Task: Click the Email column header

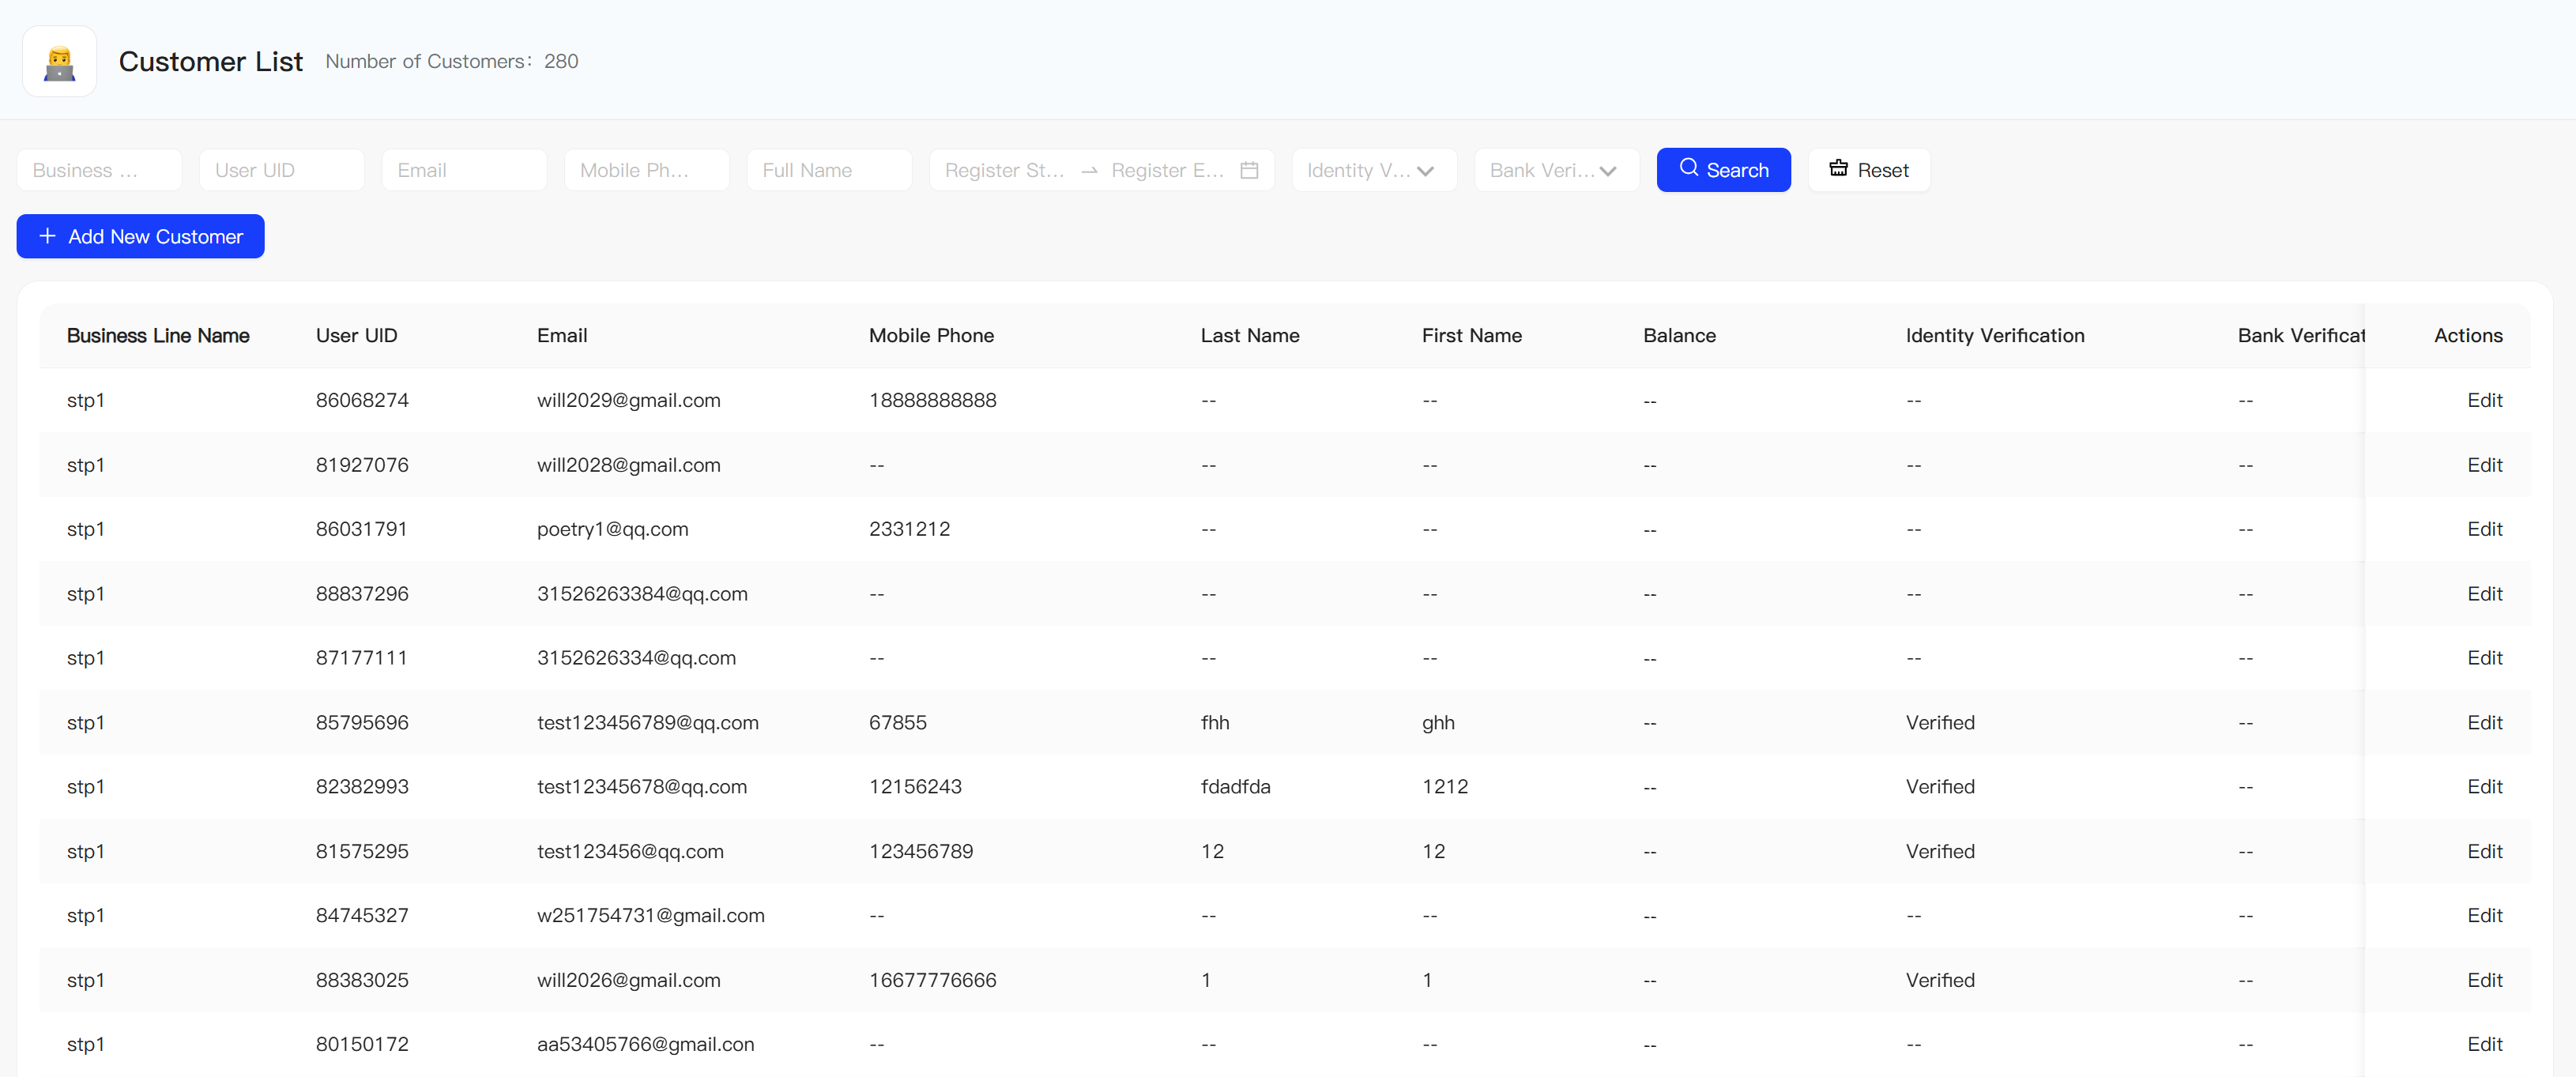Action: click(562, 336)
